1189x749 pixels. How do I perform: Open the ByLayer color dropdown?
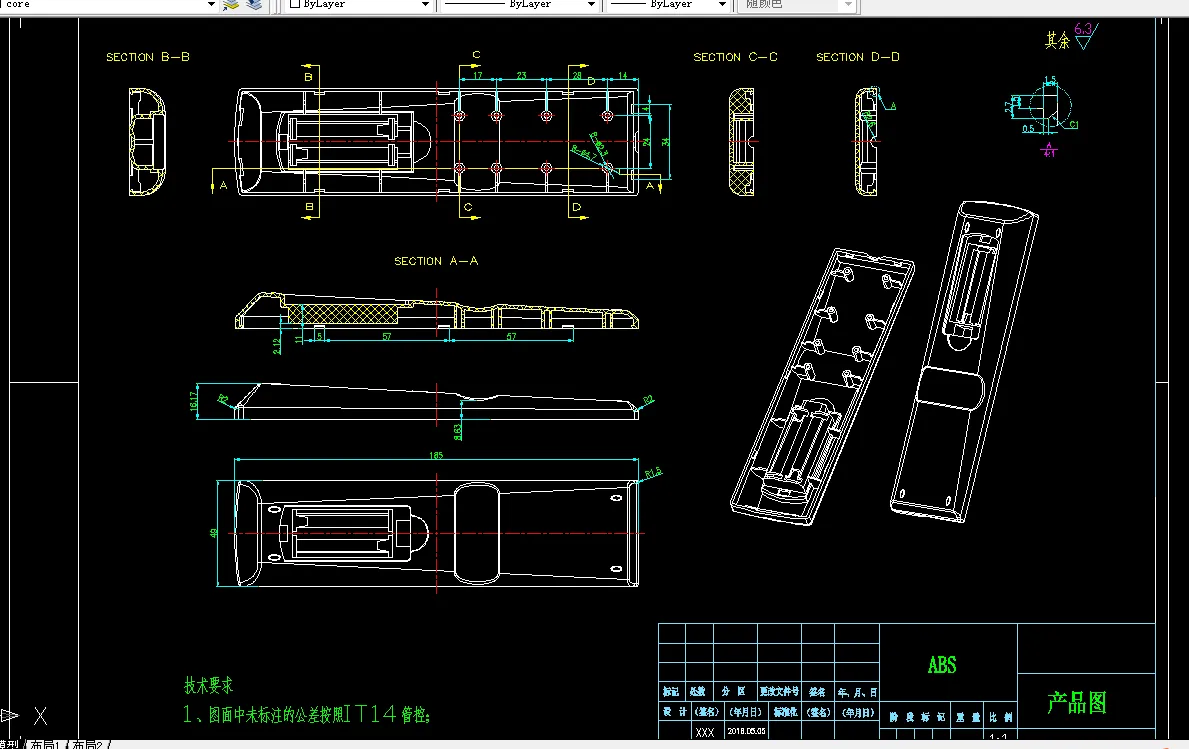point(425,5)
